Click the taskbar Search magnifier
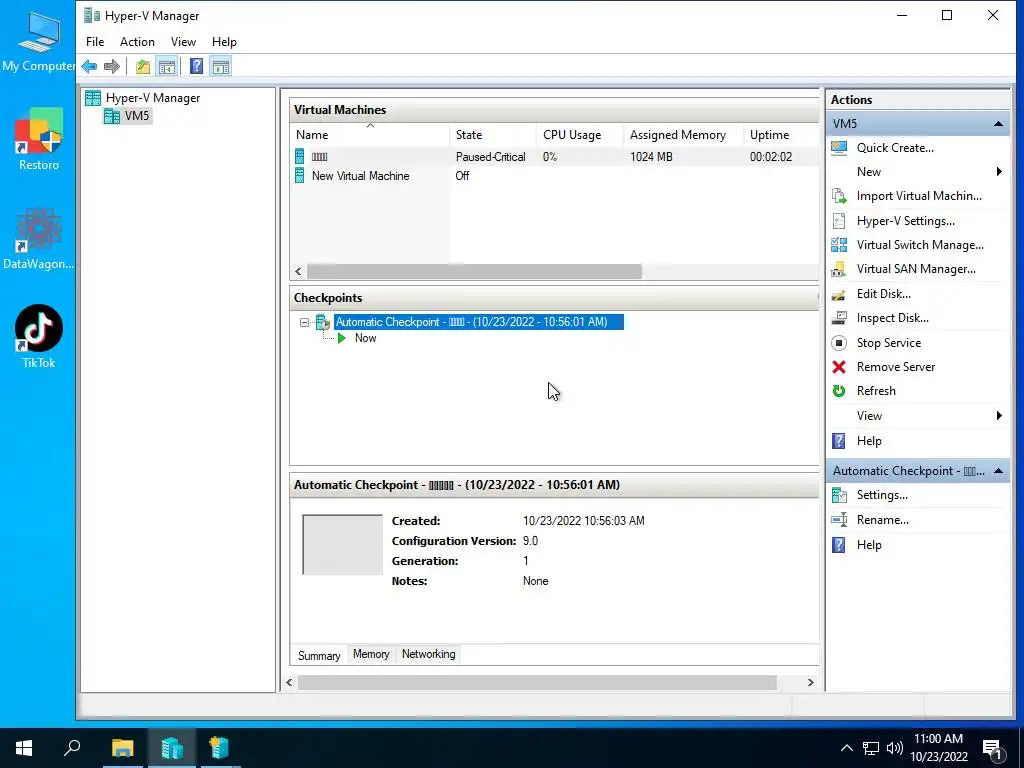 tap(72, 747)
